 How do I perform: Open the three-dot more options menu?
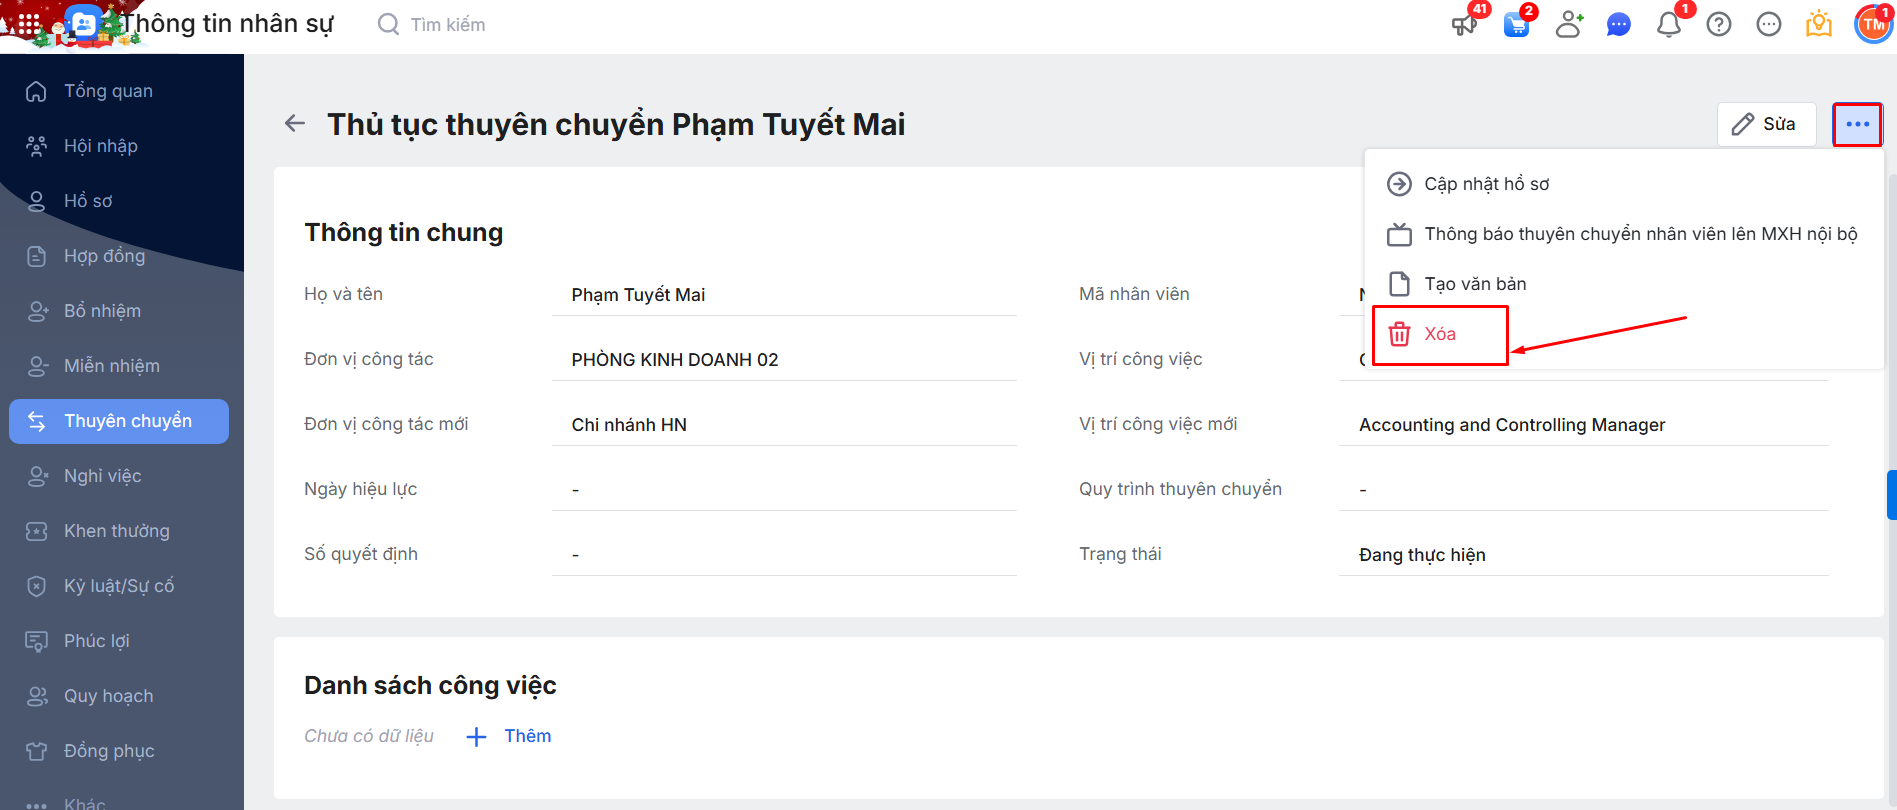(x=1857, y=124)
